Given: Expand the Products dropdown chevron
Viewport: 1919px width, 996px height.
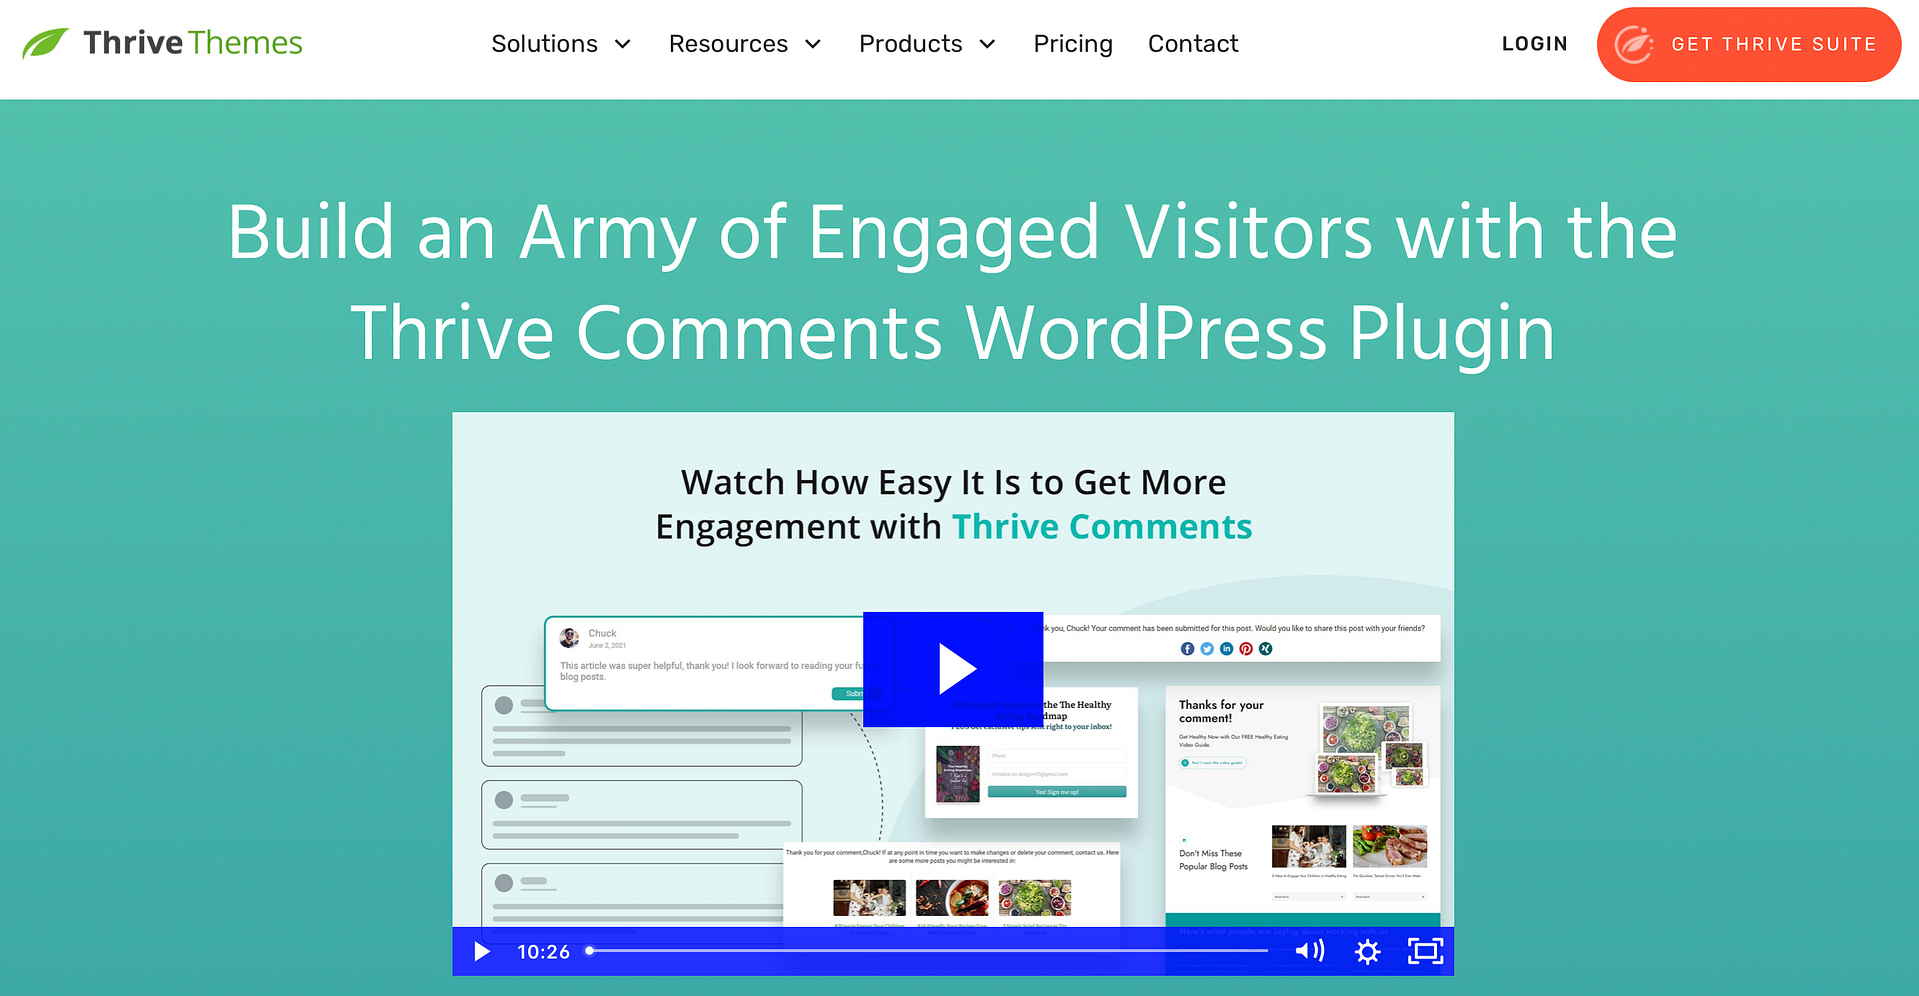Looking at the screenshot, I should 987,44.
